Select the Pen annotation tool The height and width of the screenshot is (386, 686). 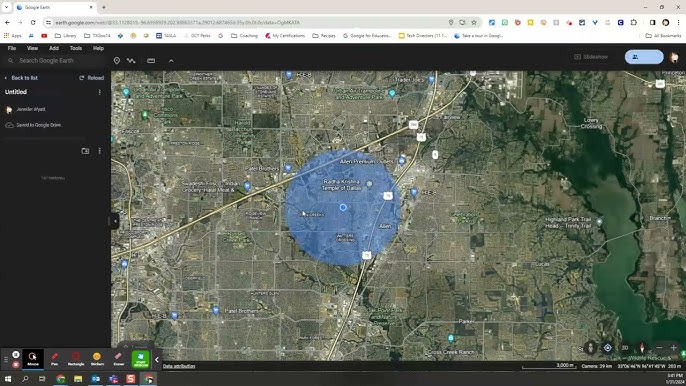pos(54,358)
